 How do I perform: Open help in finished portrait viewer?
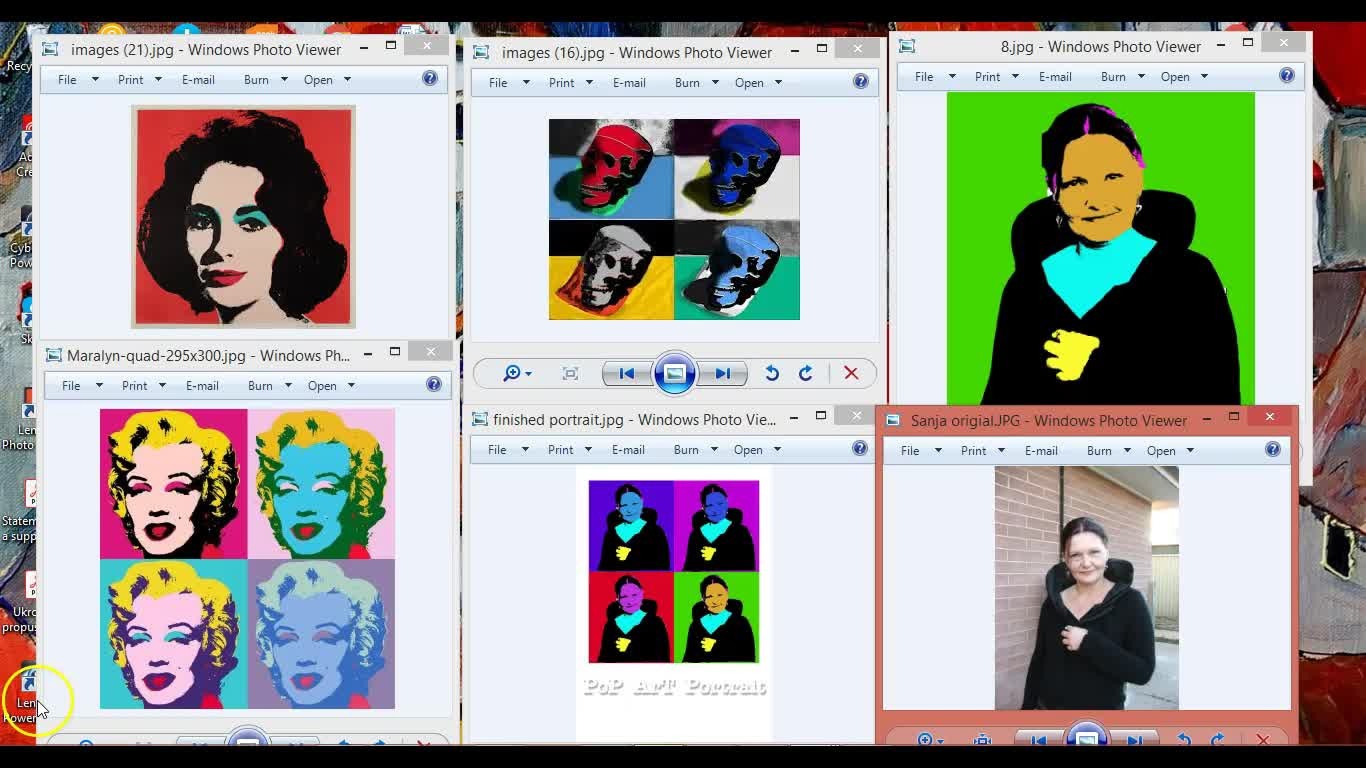pyautogui.click(x=860, y=448)
